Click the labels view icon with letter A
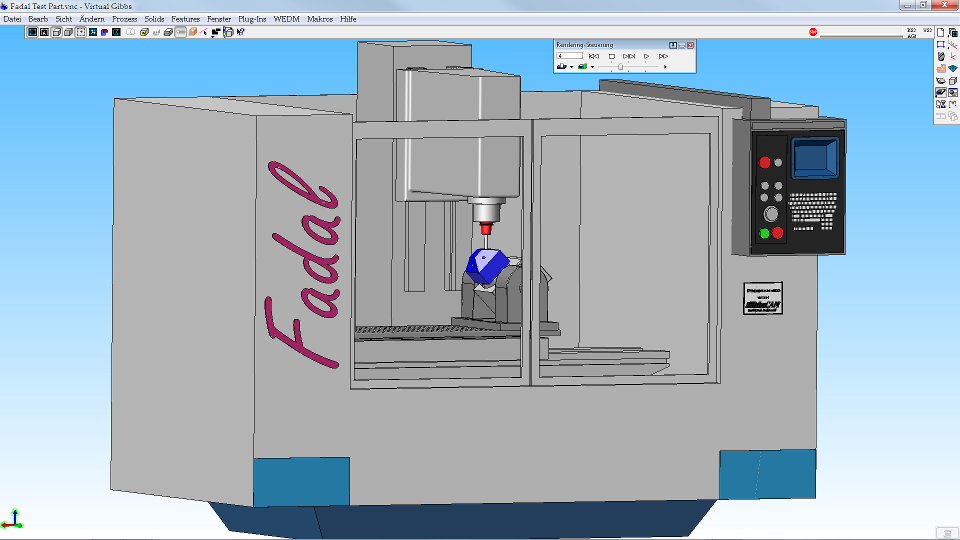This screenshot has width=960, height=540. 44,32
